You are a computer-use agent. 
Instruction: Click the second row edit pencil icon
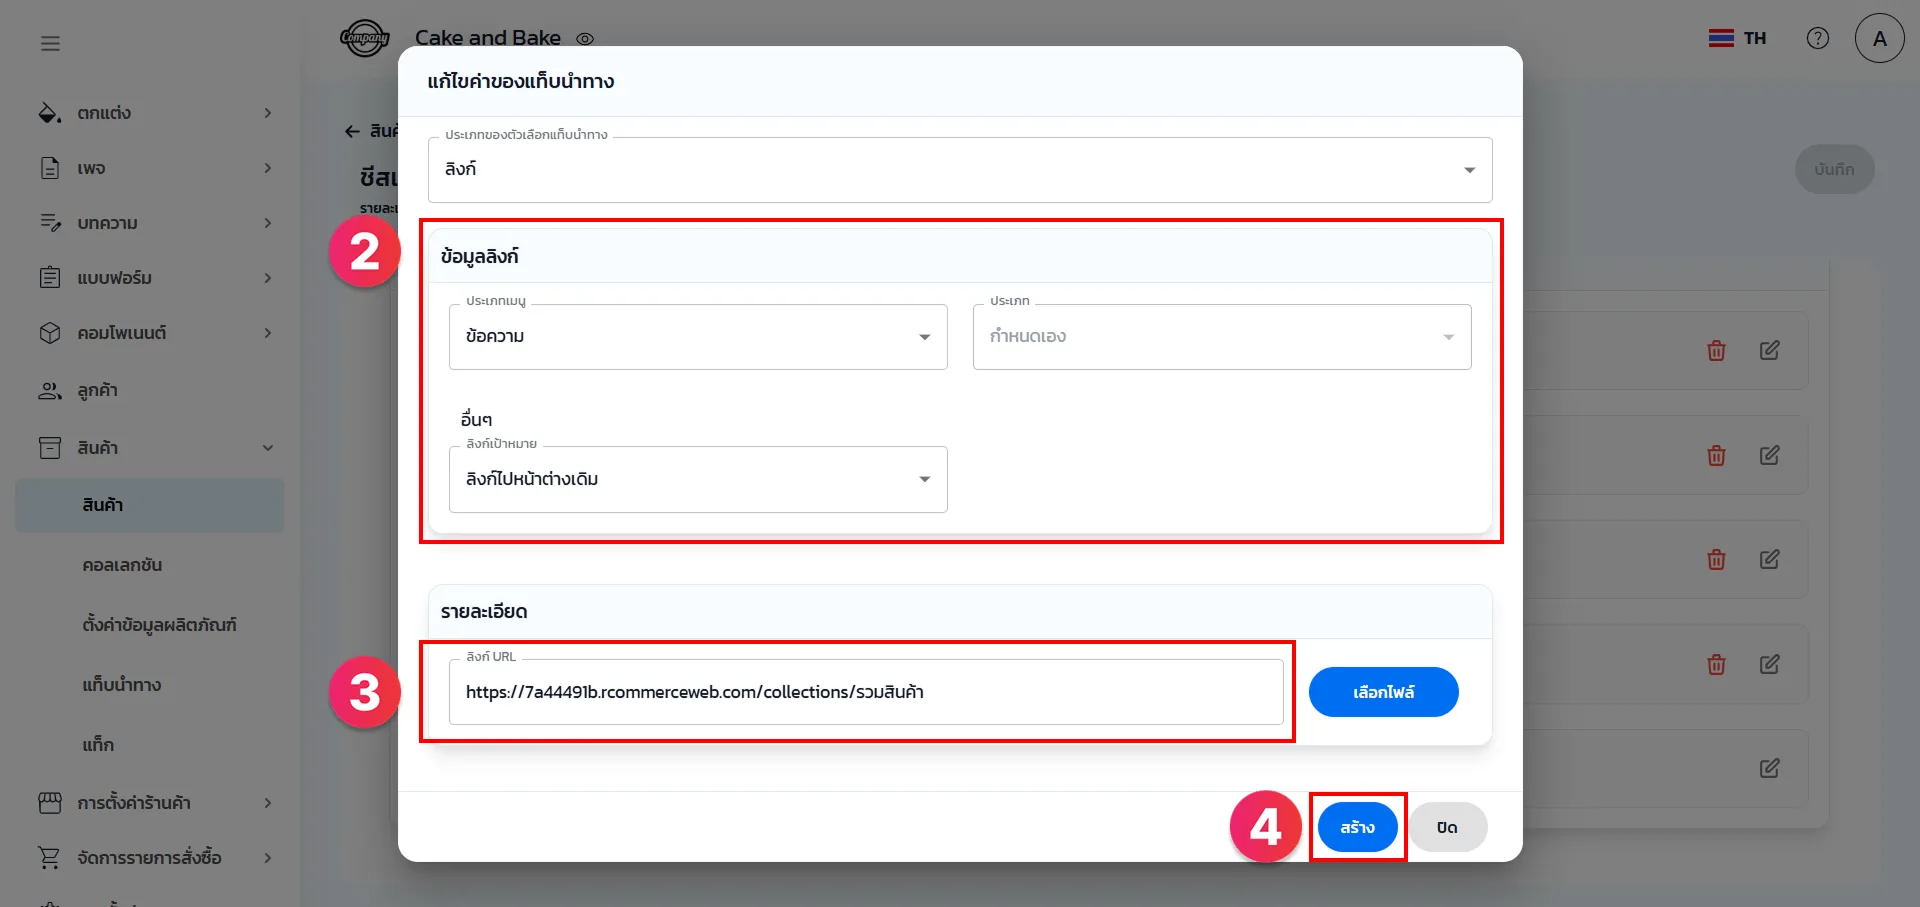click(x=1769, y=455)
